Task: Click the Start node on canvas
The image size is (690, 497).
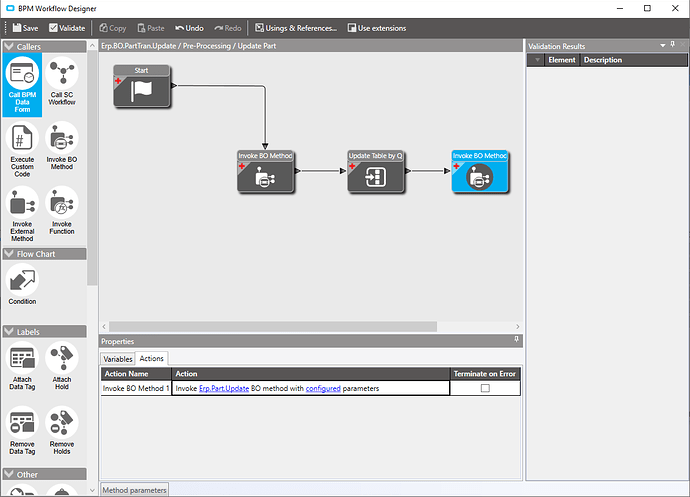Action: (x=141, y=86)
